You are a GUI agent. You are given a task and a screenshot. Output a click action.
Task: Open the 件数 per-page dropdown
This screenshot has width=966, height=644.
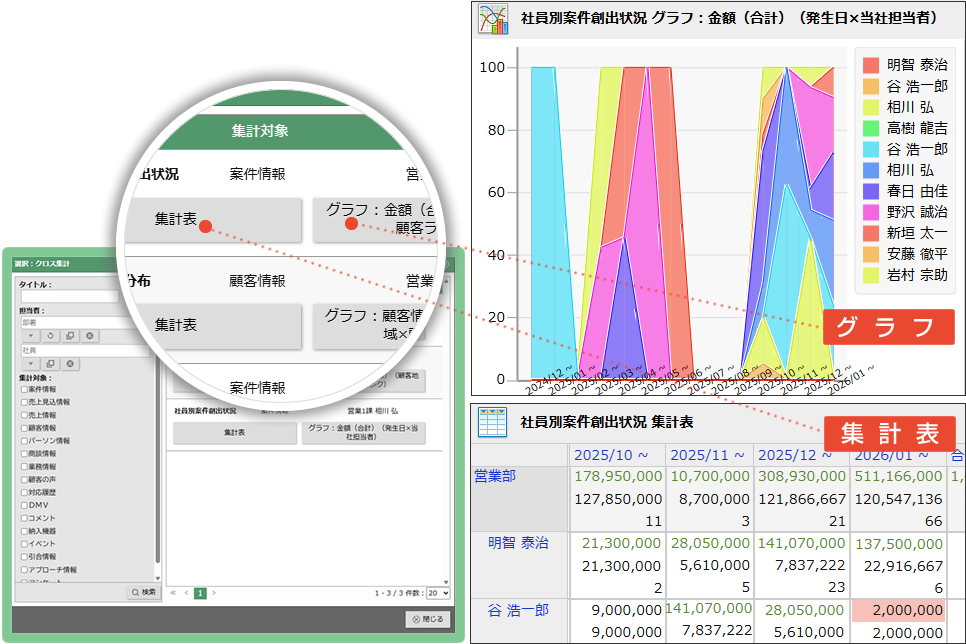pyautogui.click(x=438, y=593)
